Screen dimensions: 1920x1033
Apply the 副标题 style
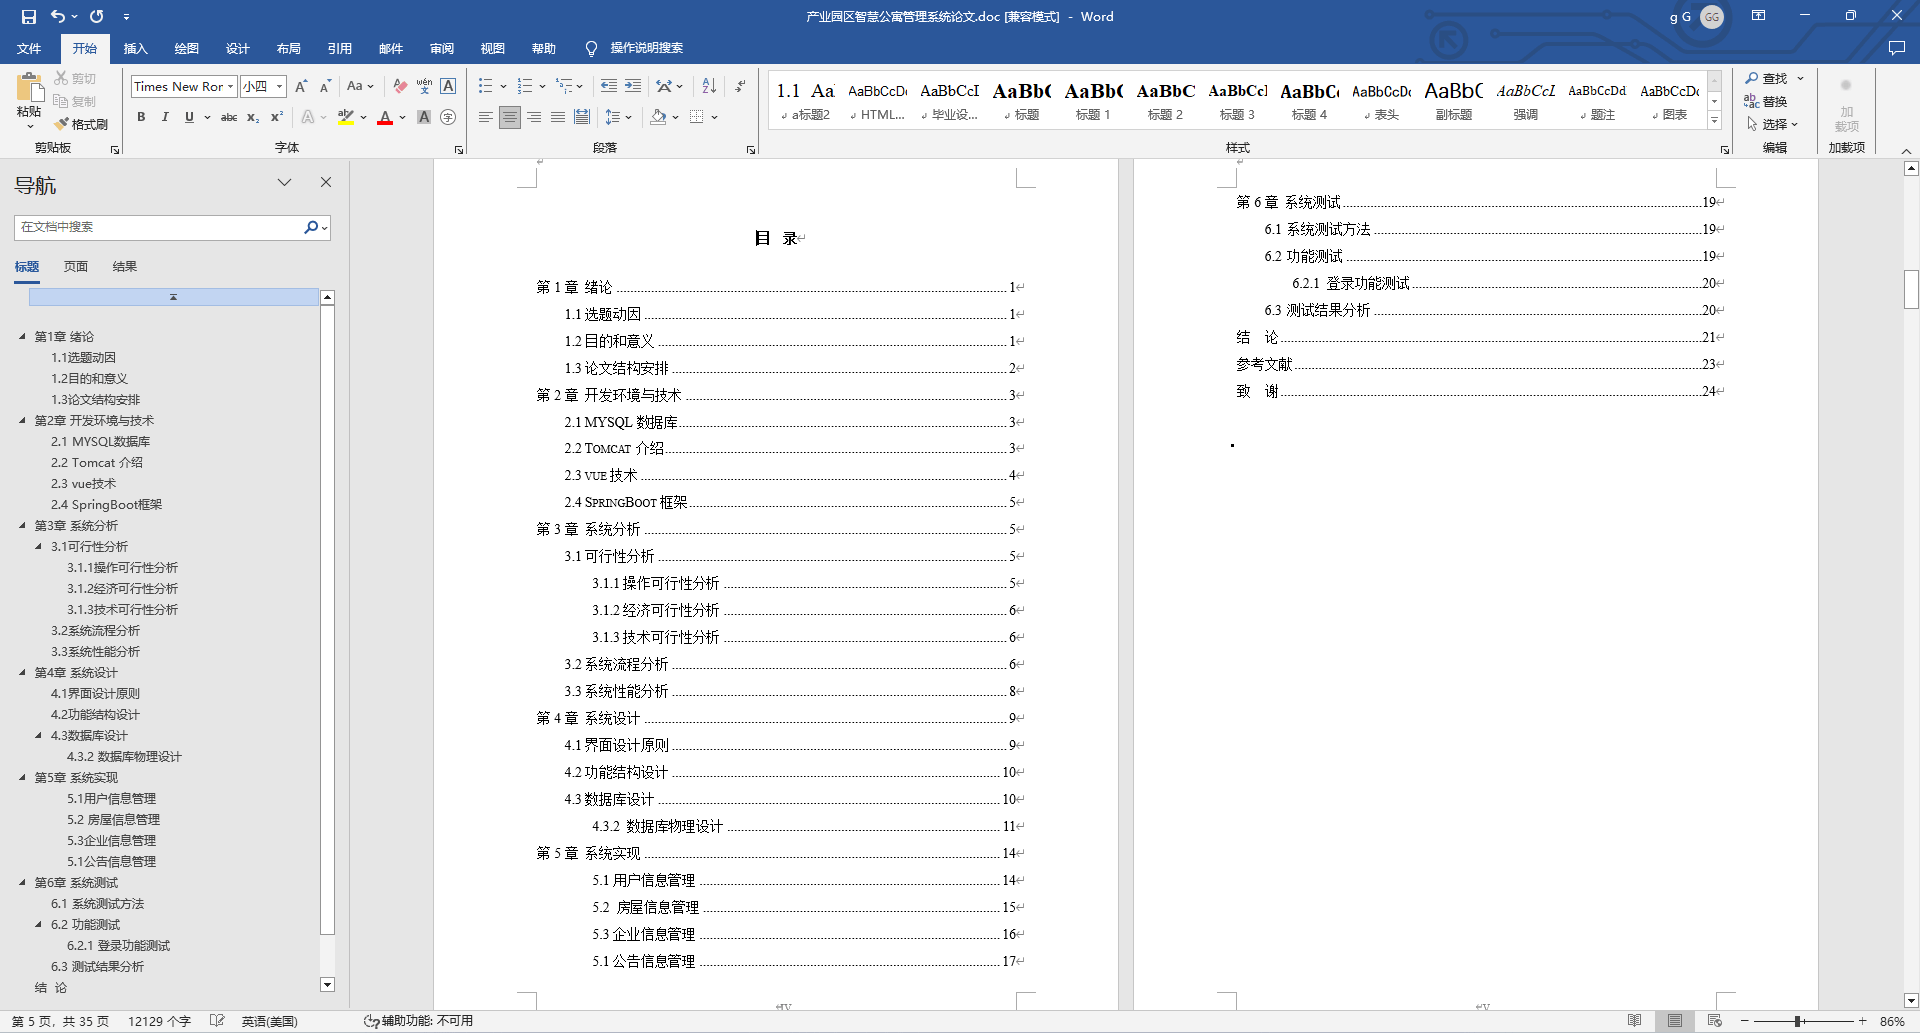pos(1453,101)
